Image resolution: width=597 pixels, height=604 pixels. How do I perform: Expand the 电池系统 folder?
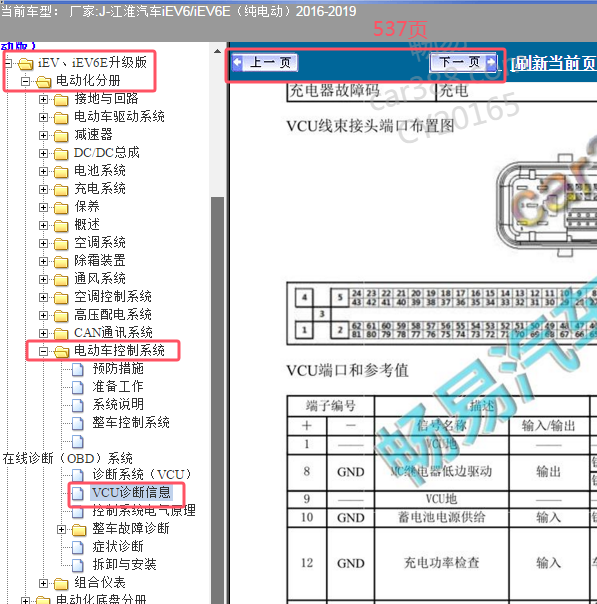click(x=44, y=171)
